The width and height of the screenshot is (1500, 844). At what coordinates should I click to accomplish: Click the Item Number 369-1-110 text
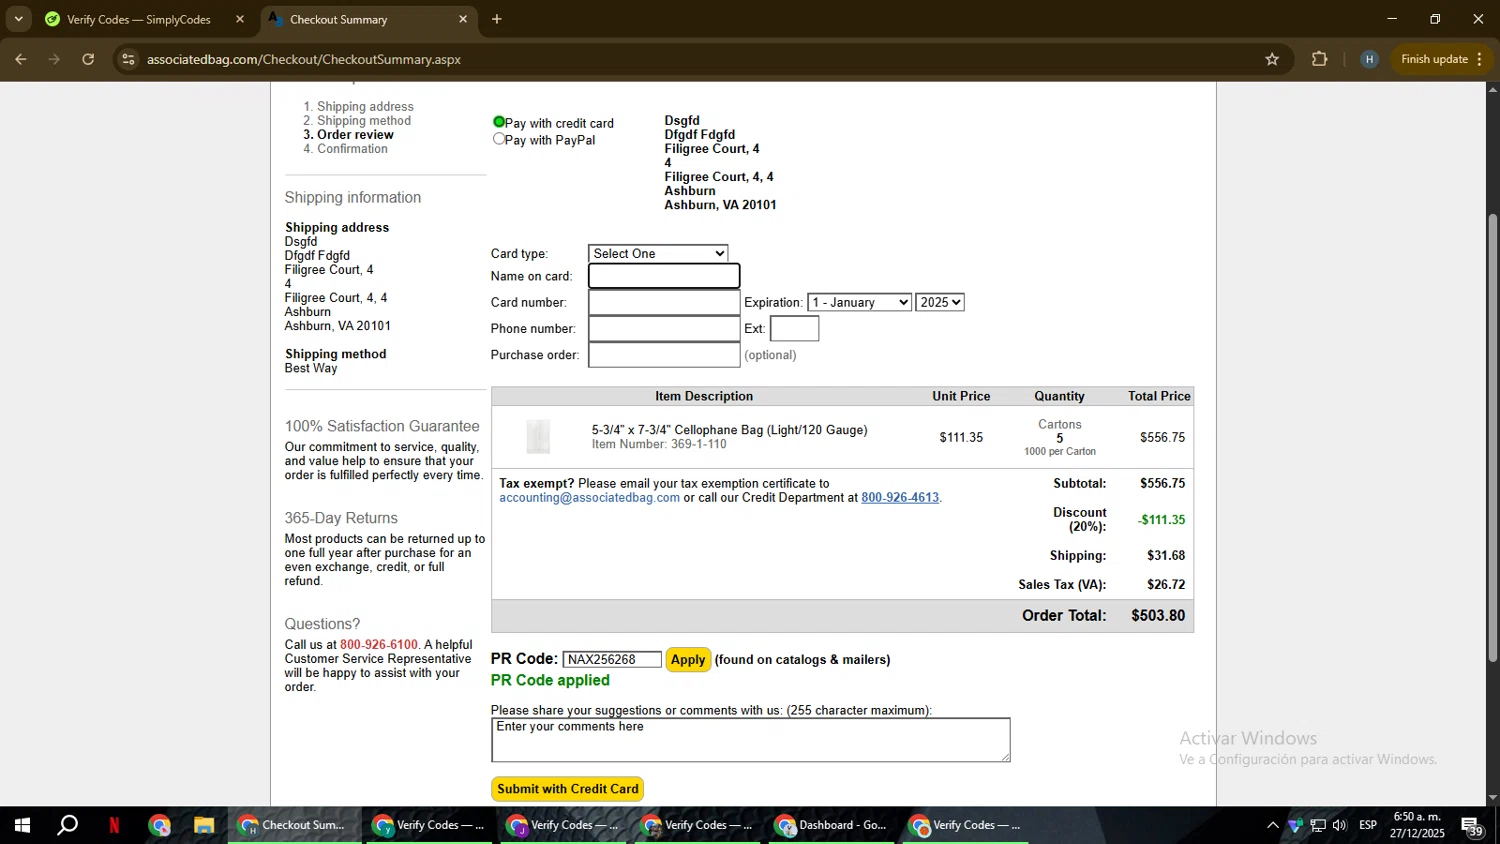click(659, 445)
